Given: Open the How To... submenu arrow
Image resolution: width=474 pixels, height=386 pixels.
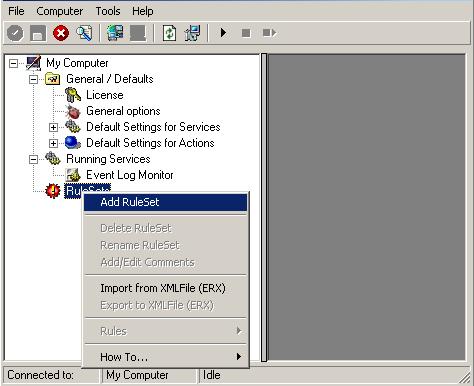Looking at the screenshot, I should [x=239, y=356].
